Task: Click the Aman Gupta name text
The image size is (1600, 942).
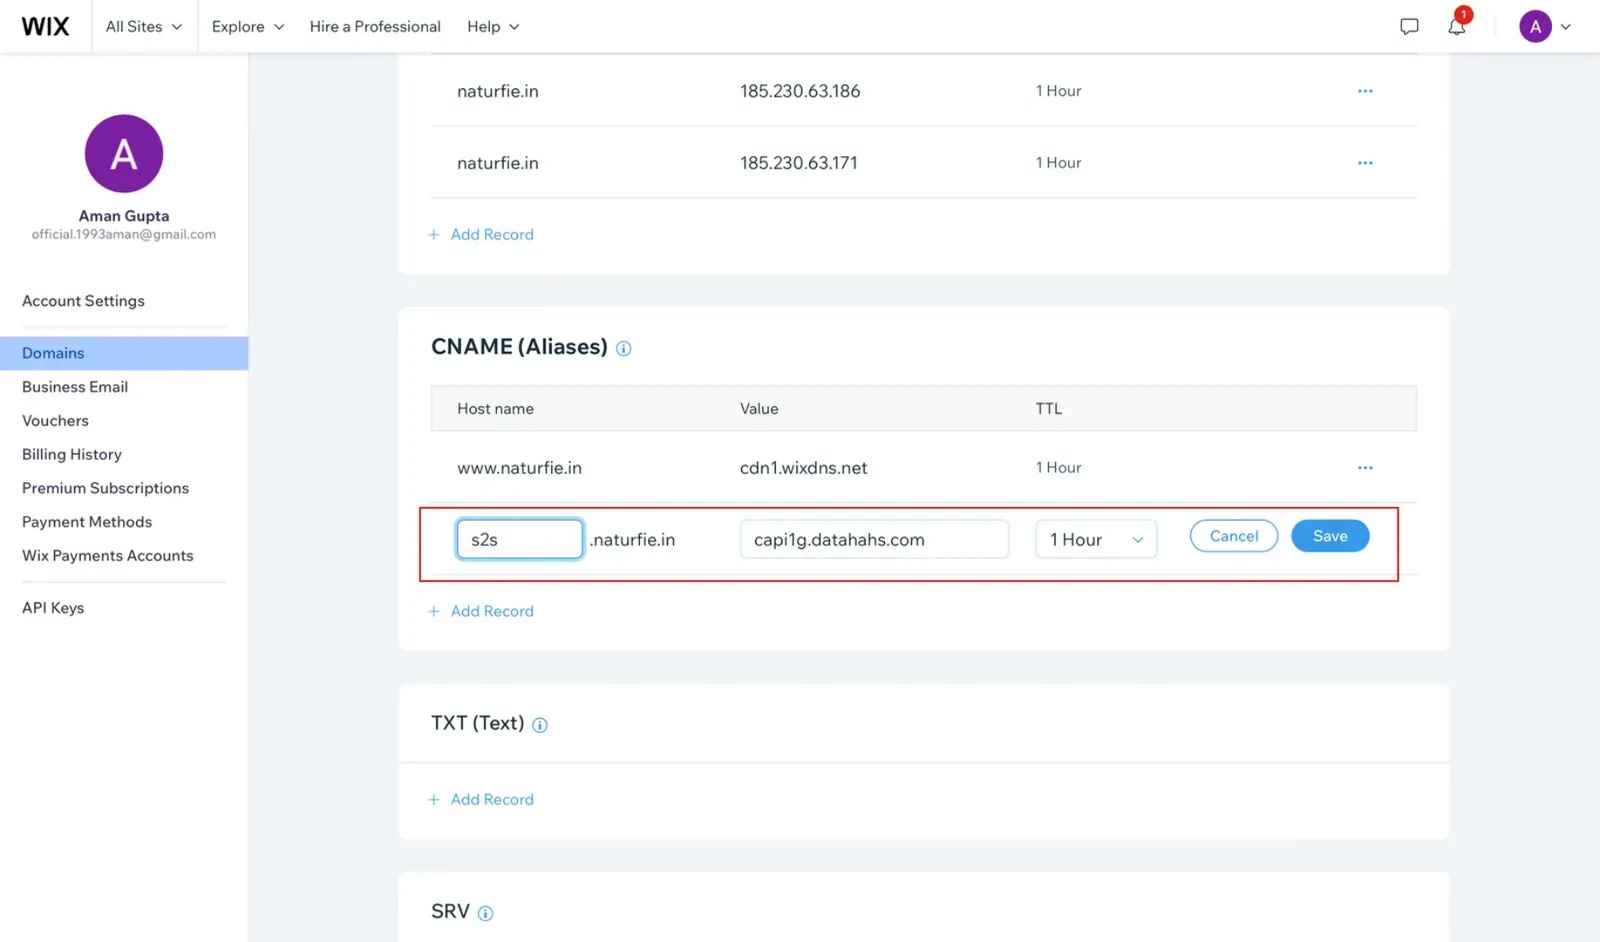Action: coord(124,216)
